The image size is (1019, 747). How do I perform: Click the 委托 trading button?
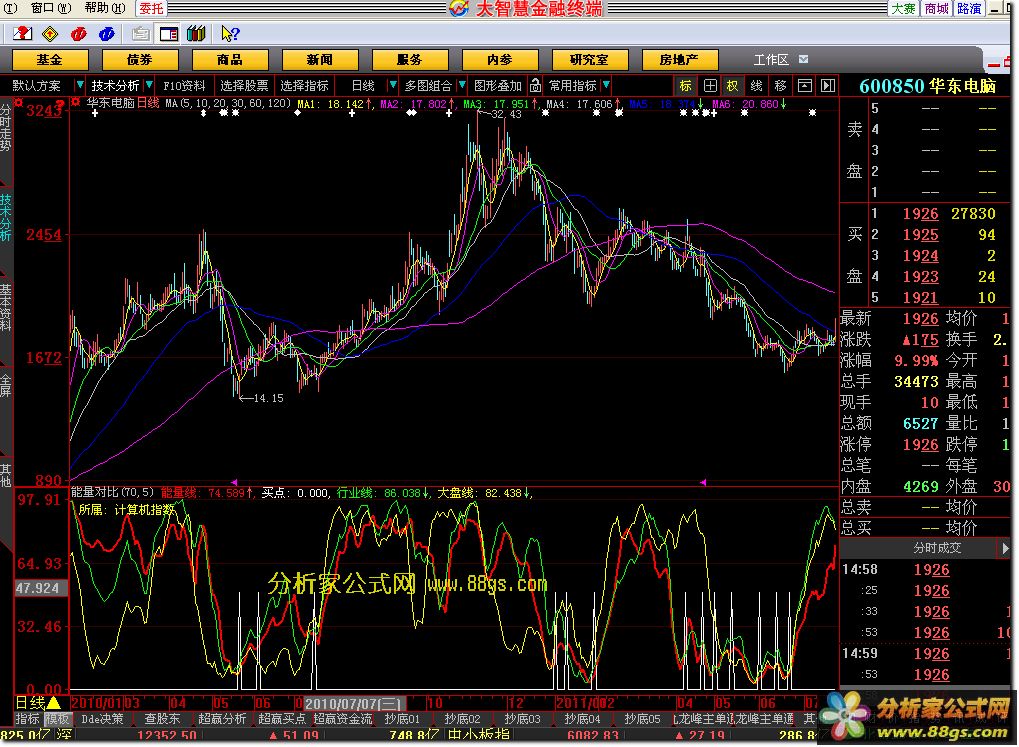tap(151, 8)
